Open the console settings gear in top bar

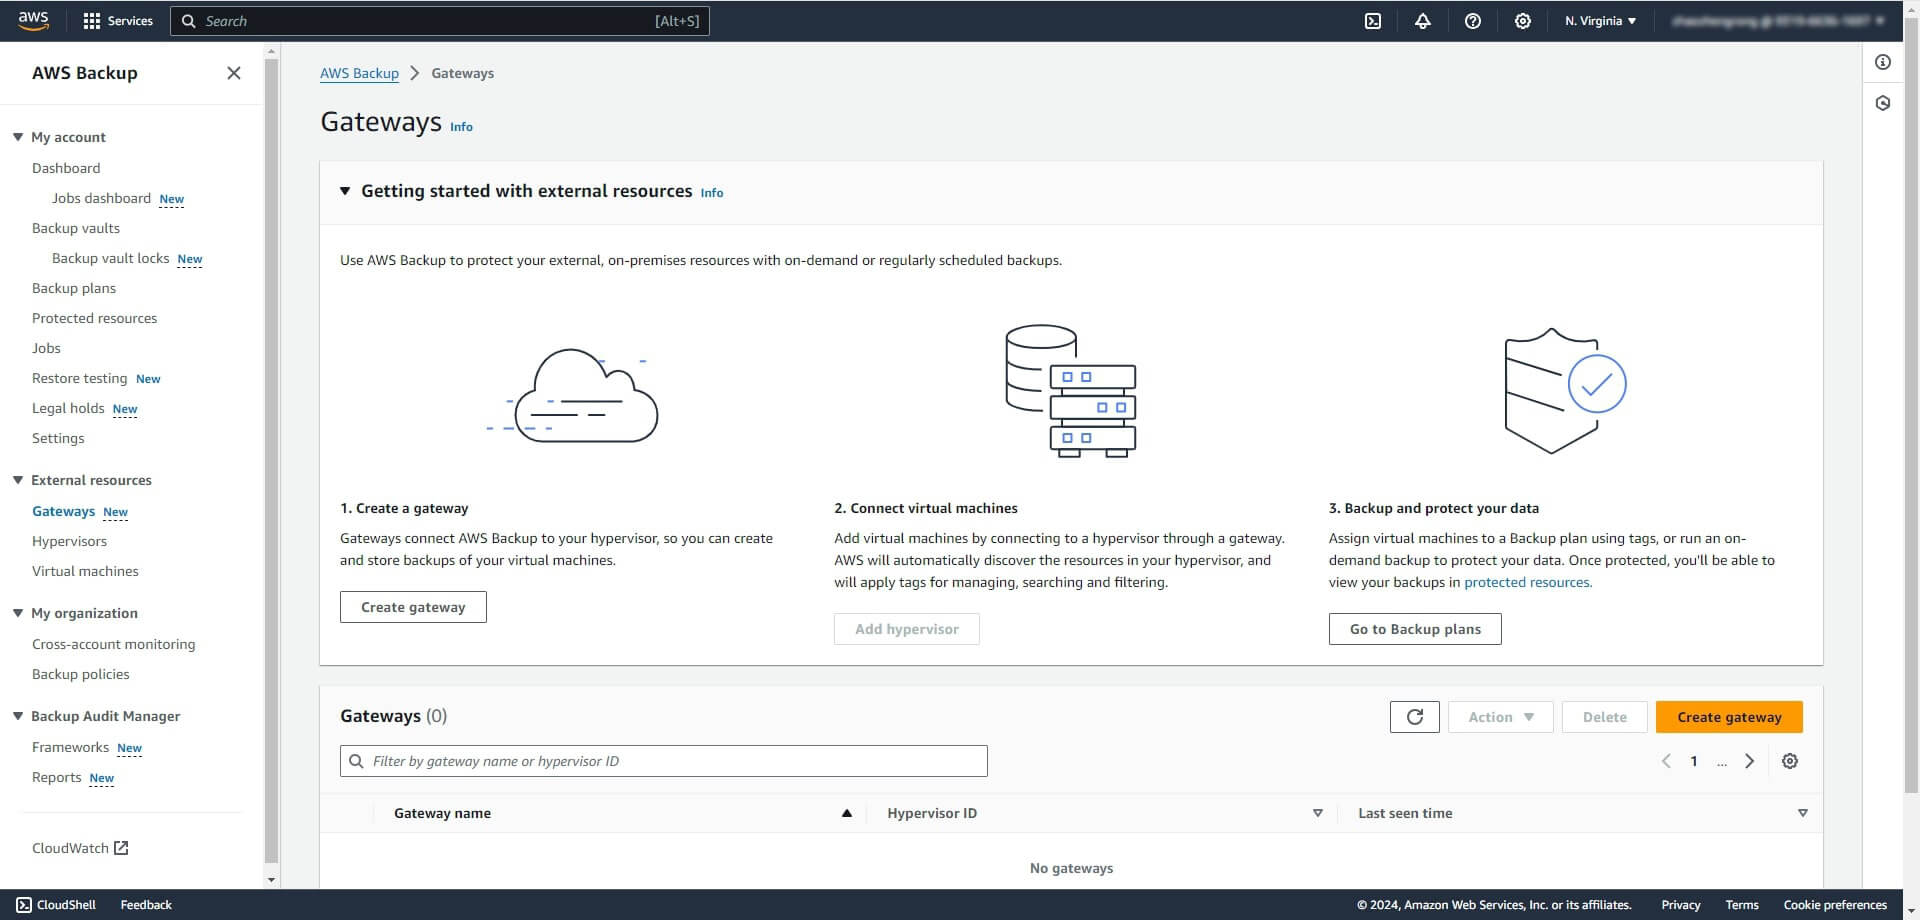click(x=1522, y=21)
